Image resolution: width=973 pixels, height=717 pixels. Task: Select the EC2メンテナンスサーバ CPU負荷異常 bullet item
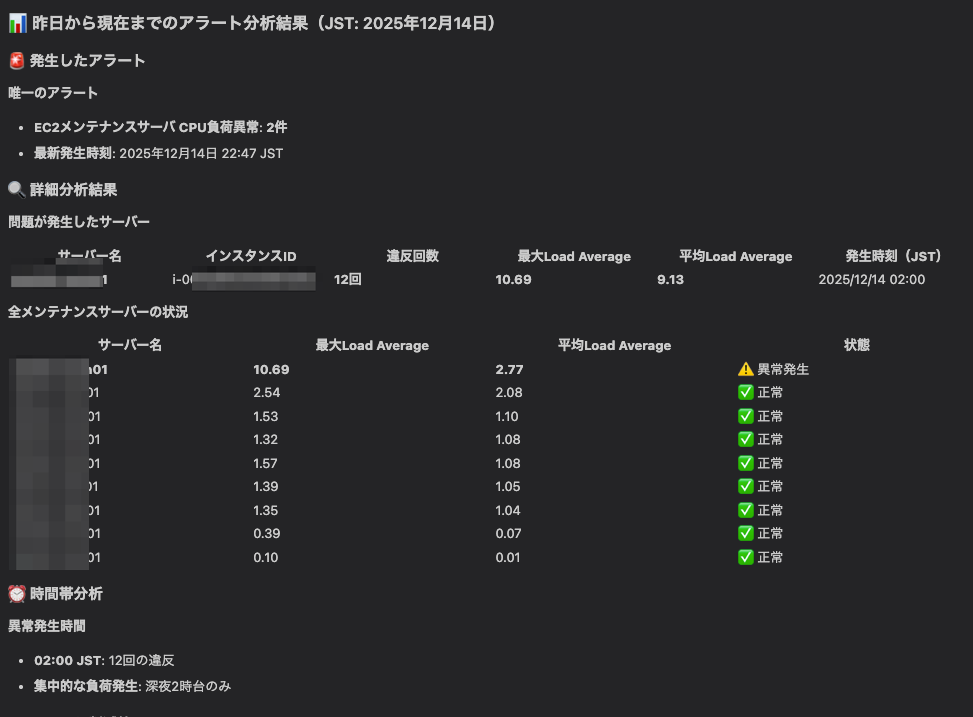pos(160,127)
